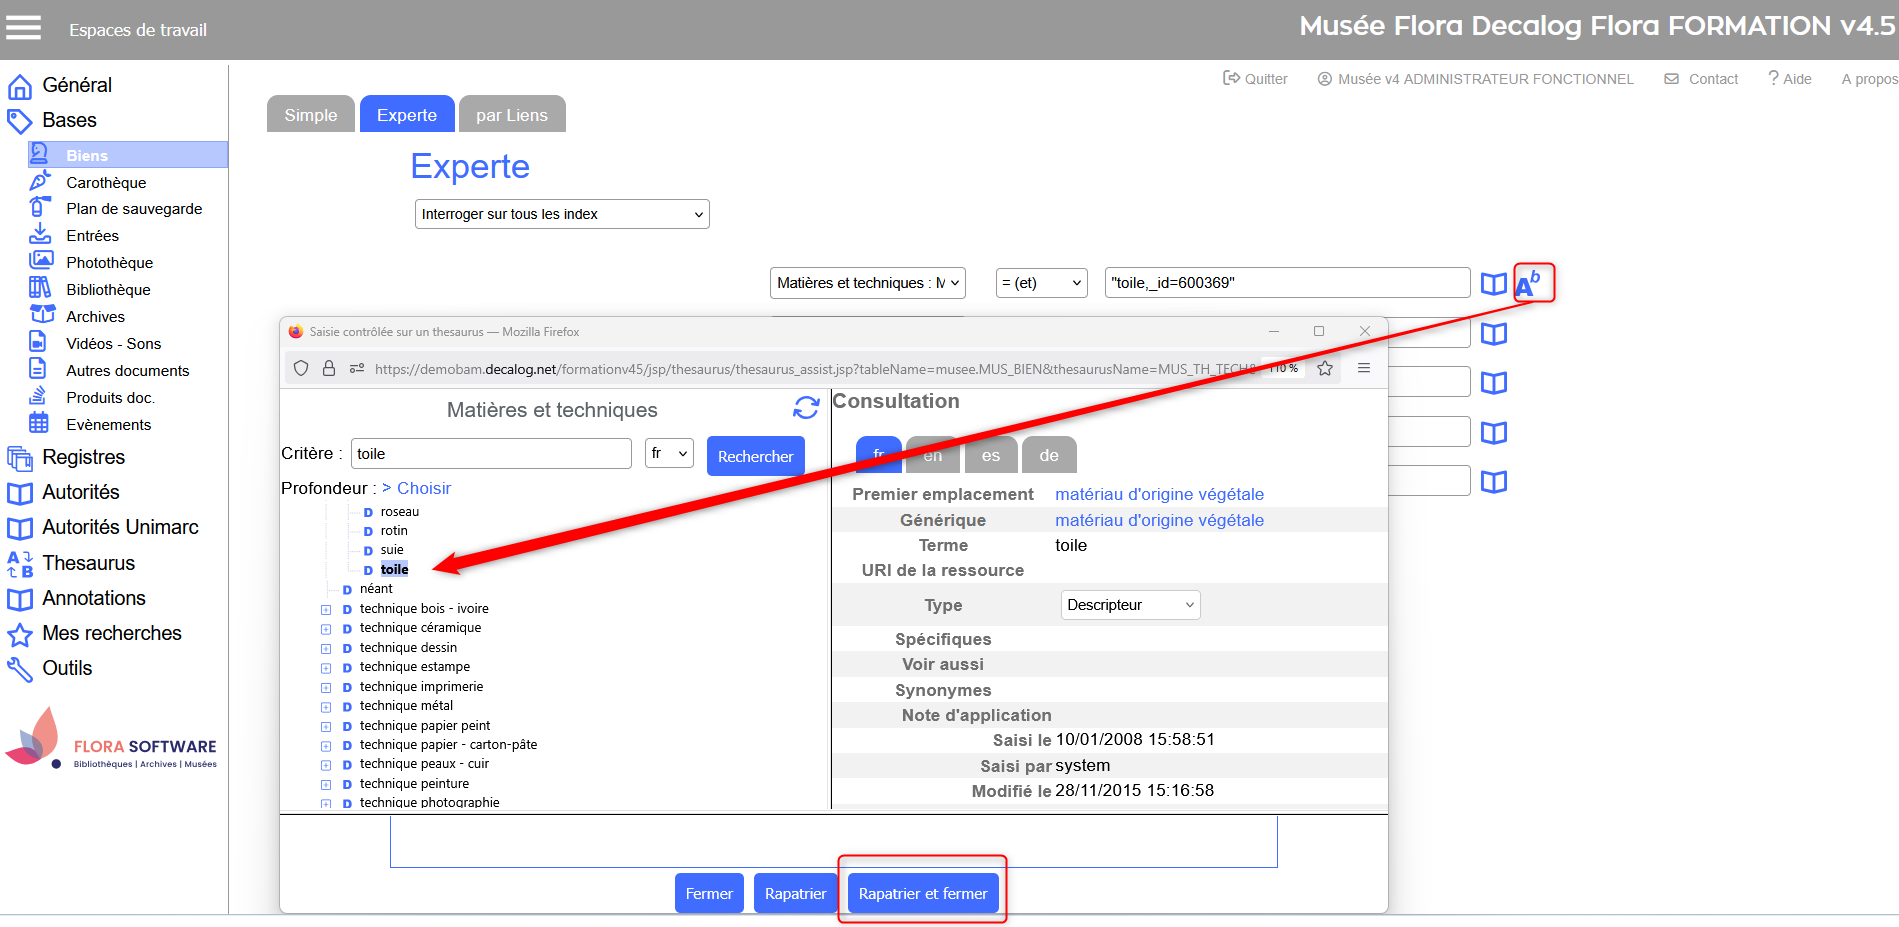Screen dimensions: 1899x927
Task: Refresh the Matières et techniques thesaurus
Action: 806,407
